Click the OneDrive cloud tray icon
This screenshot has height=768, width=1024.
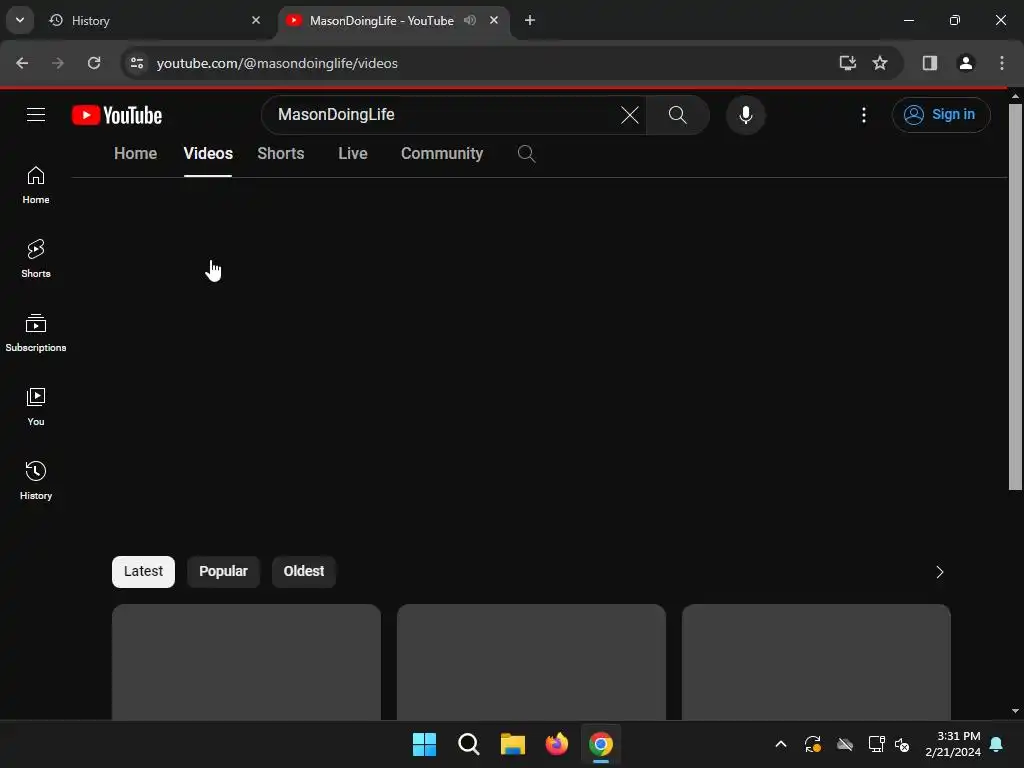(844, 744)
